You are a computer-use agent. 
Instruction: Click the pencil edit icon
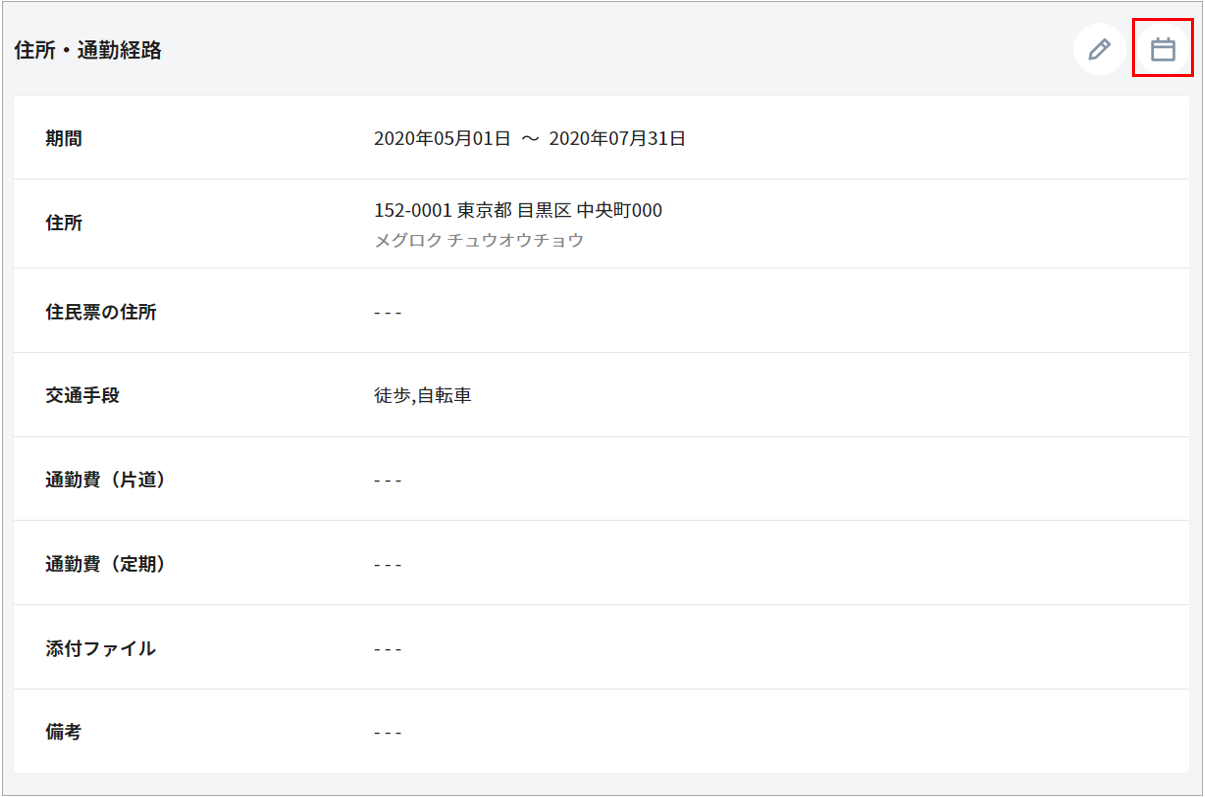coord(1099,49)
